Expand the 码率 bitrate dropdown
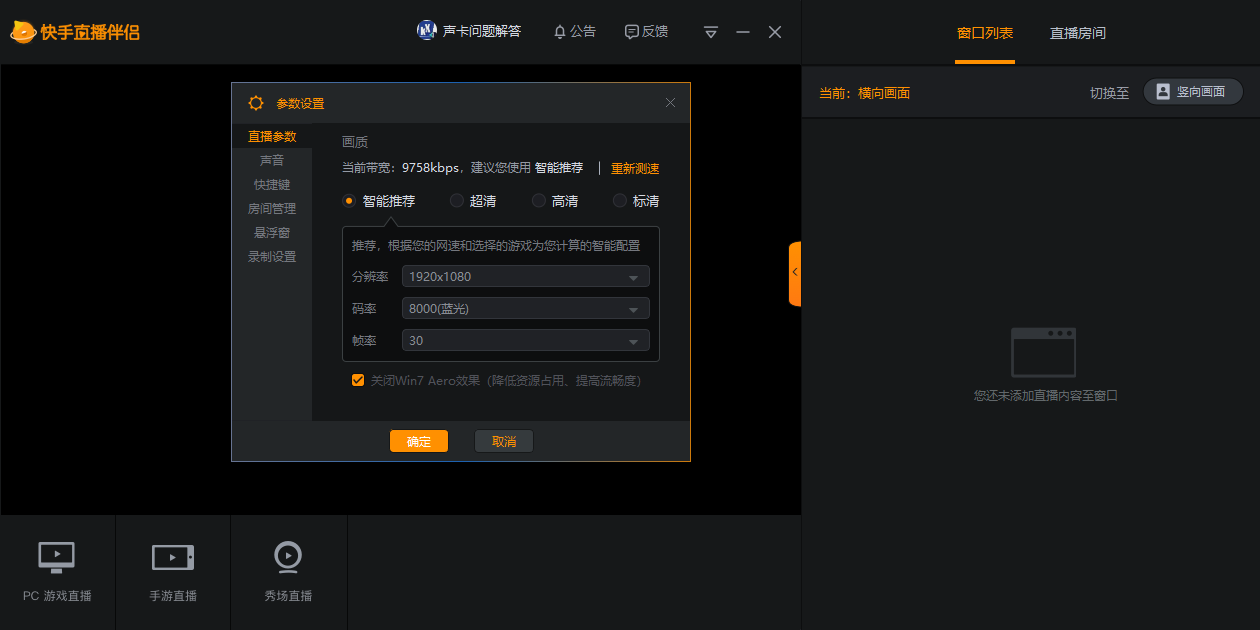Image resolution: width=1260 pixels, height=630 pixels. coord(525,308)
